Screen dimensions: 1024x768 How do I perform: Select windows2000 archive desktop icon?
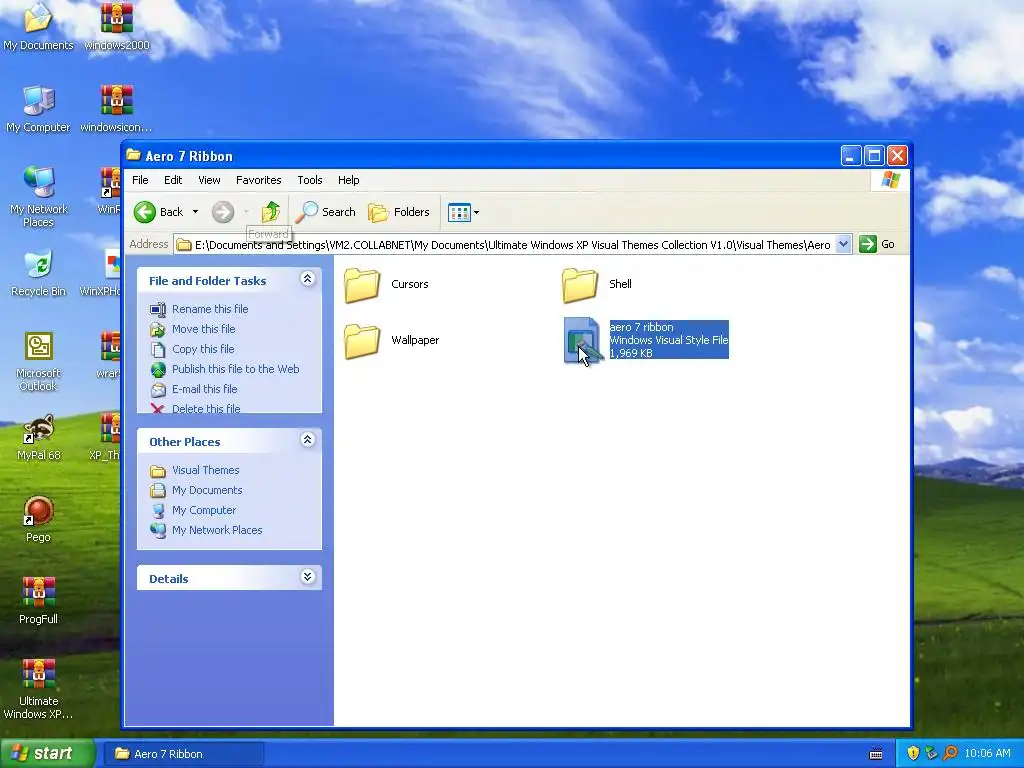117,26
